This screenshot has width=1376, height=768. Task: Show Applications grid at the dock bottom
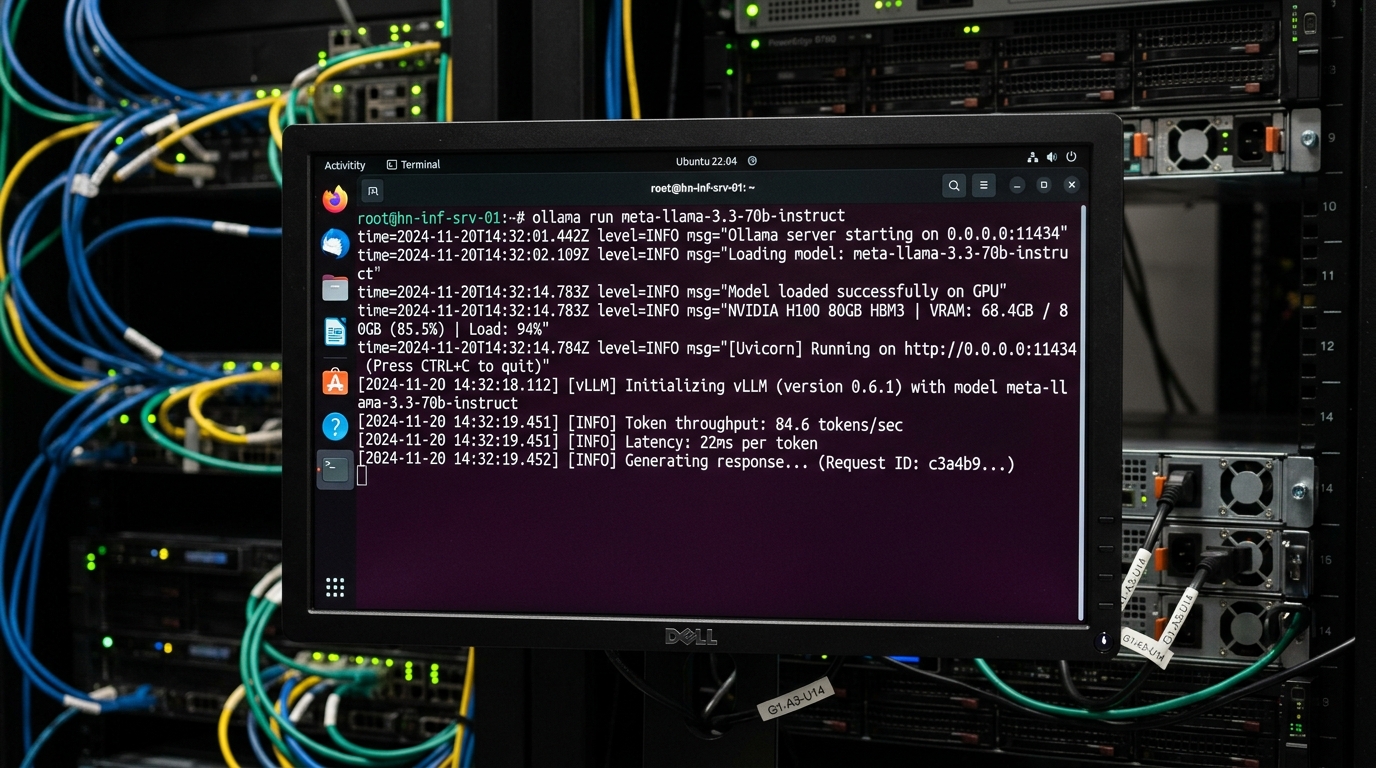335,588
